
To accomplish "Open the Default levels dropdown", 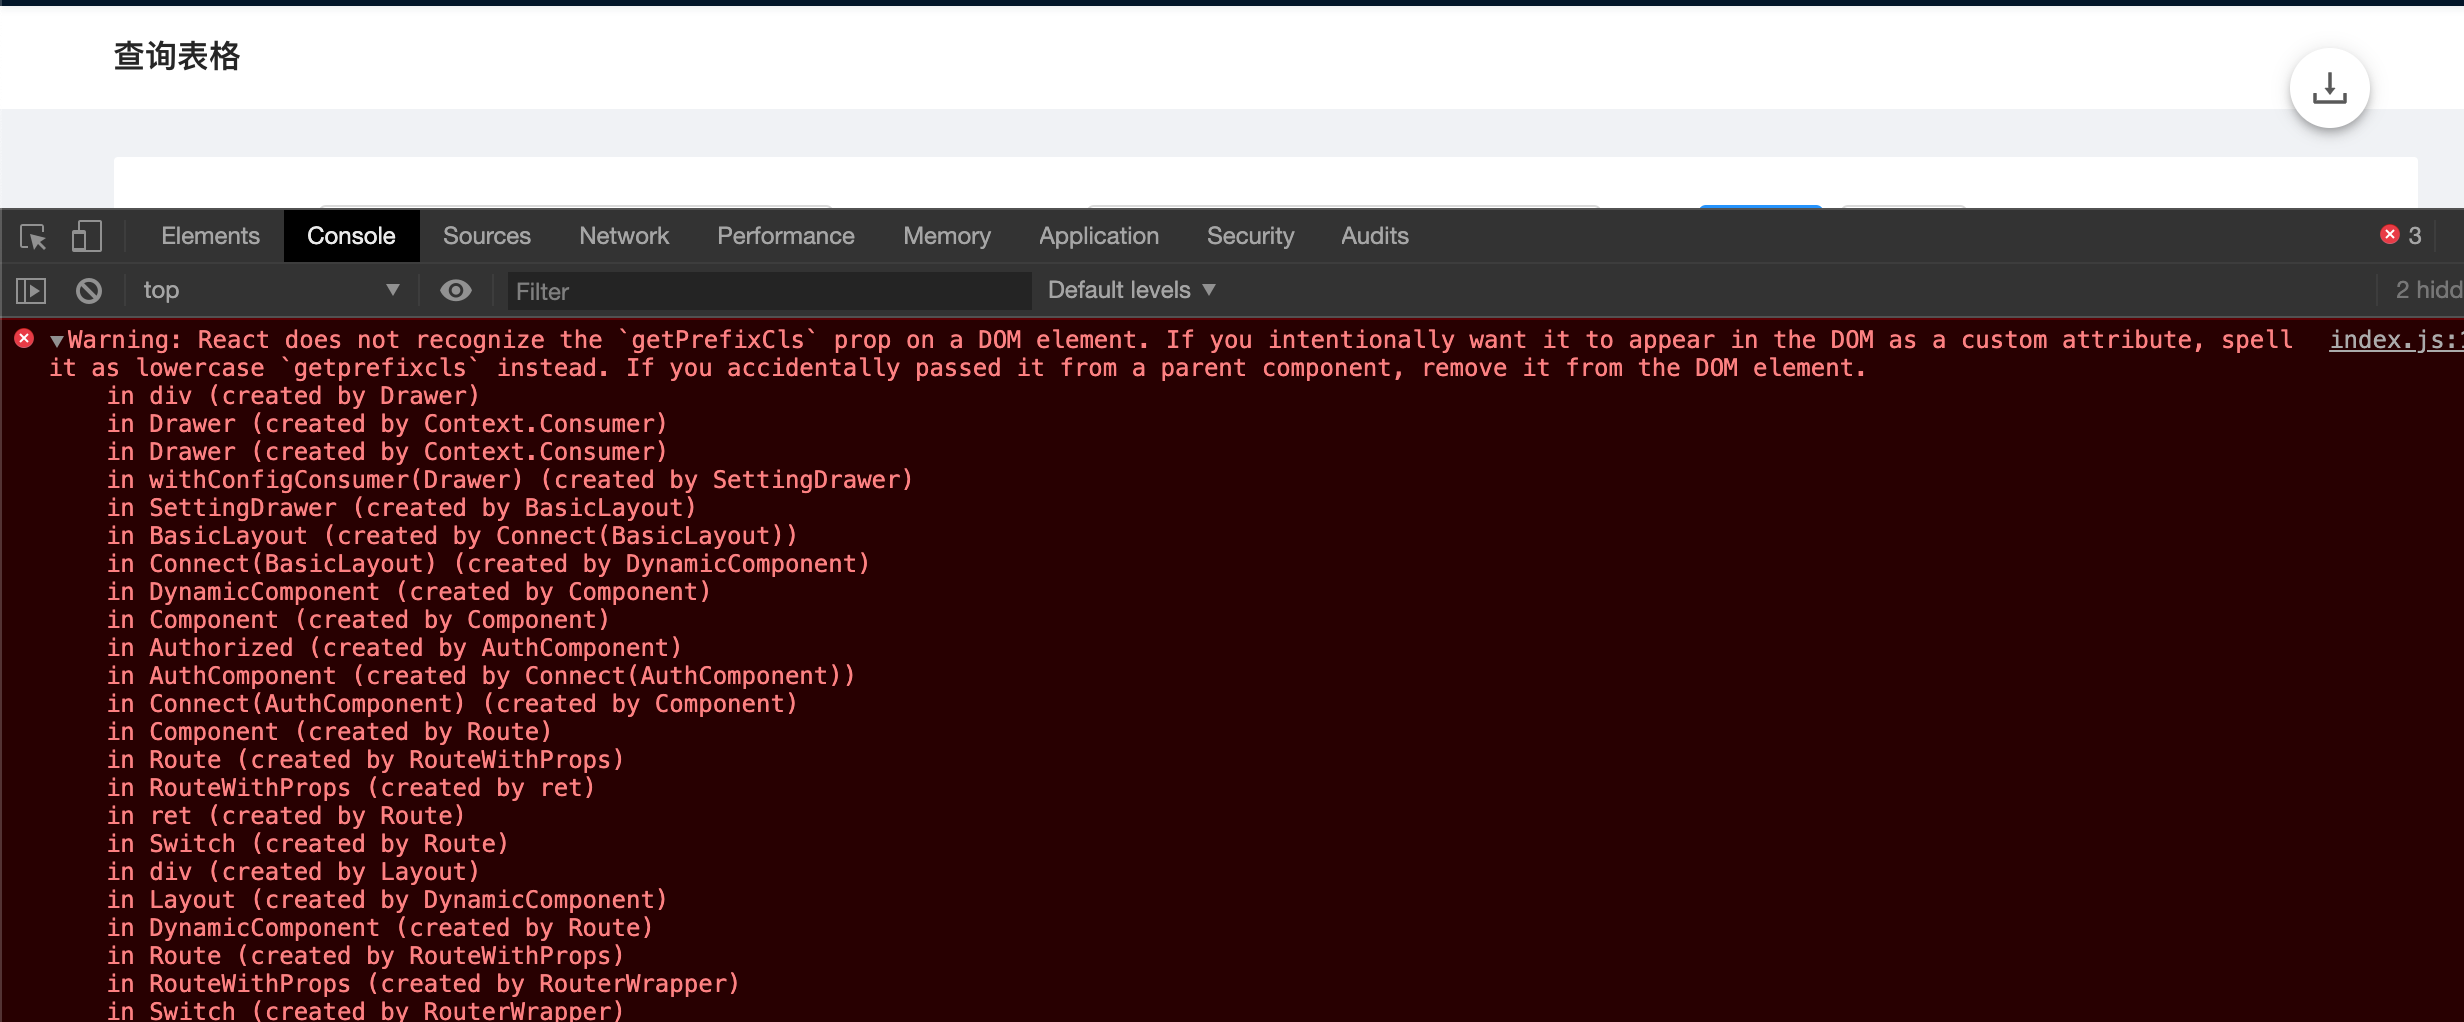I will (1131, 290).
